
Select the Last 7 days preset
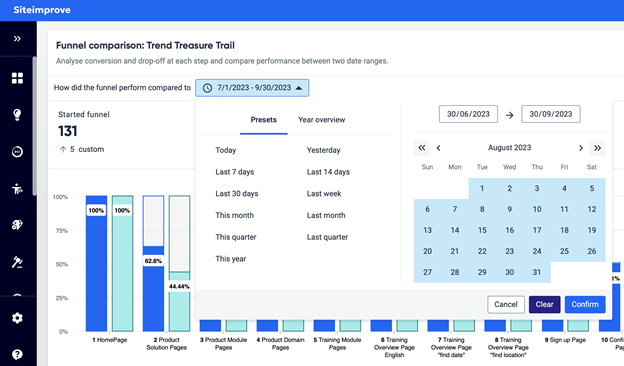(234, 172)
